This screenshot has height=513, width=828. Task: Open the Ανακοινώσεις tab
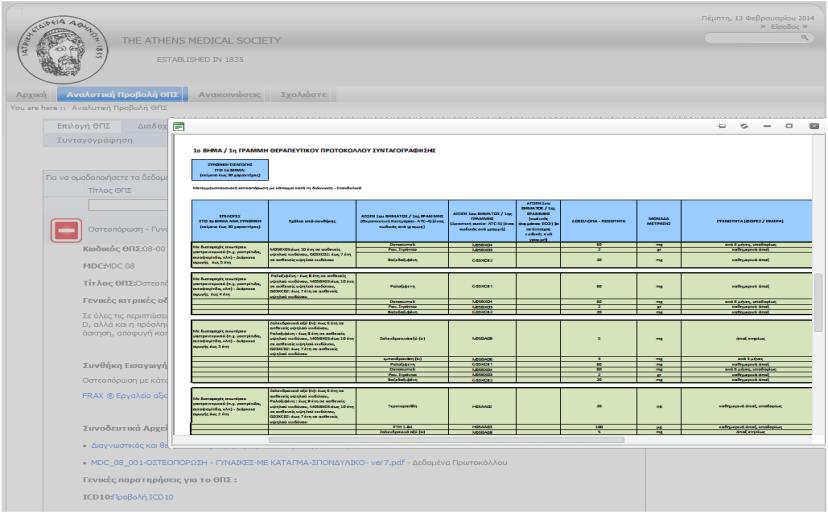[229, 95]
